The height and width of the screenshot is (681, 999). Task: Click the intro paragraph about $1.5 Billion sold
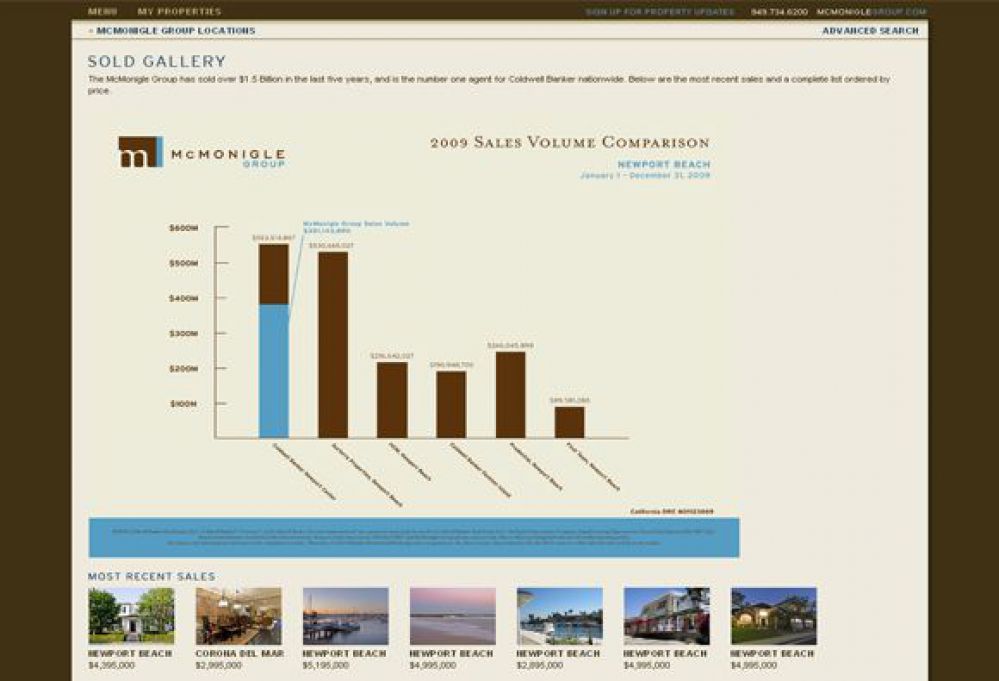[489, 85]
